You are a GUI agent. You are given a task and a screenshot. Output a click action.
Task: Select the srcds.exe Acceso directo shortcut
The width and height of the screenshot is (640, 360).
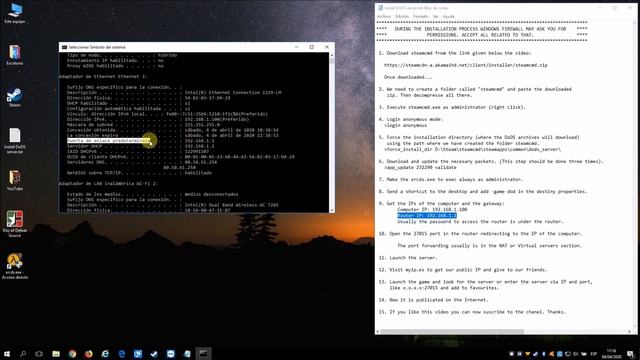(x=15, y=266)
